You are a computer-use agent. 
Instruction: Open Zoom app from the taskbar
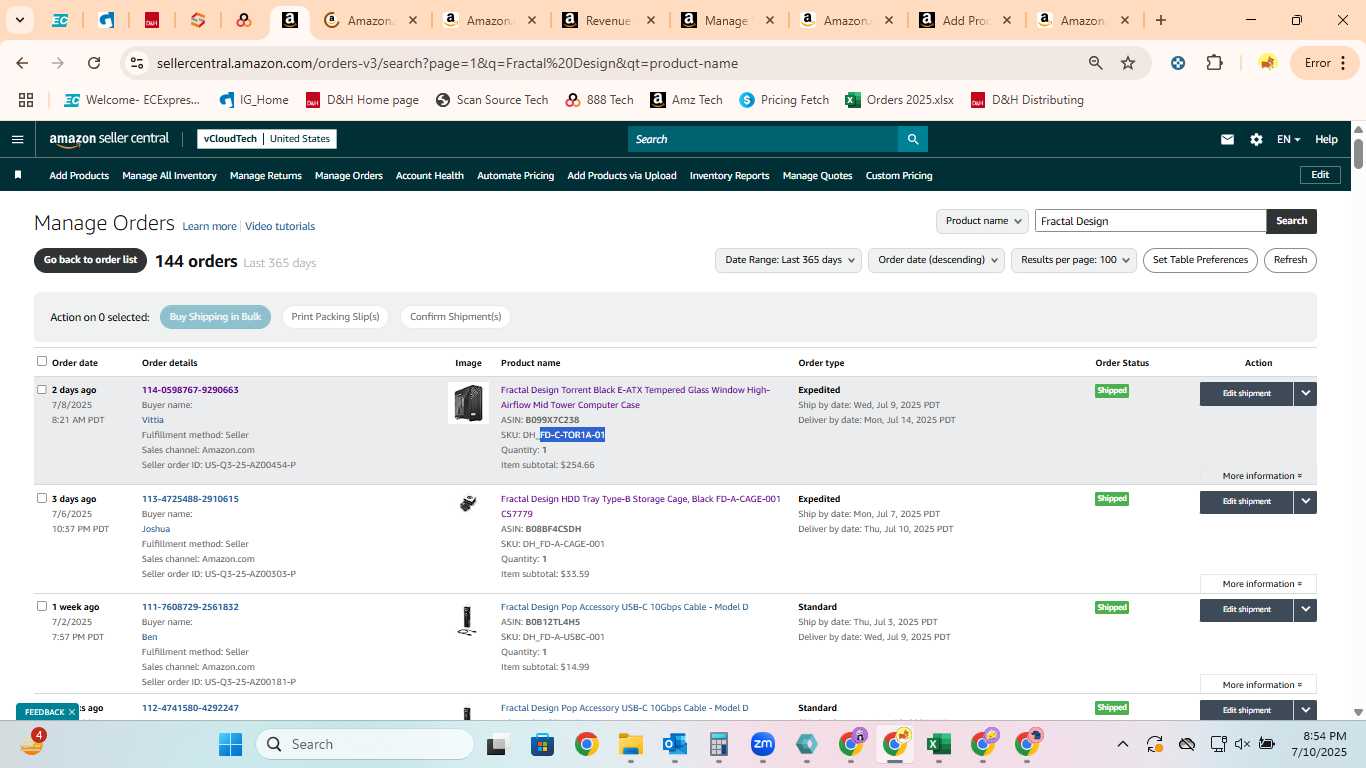(763, 744)
